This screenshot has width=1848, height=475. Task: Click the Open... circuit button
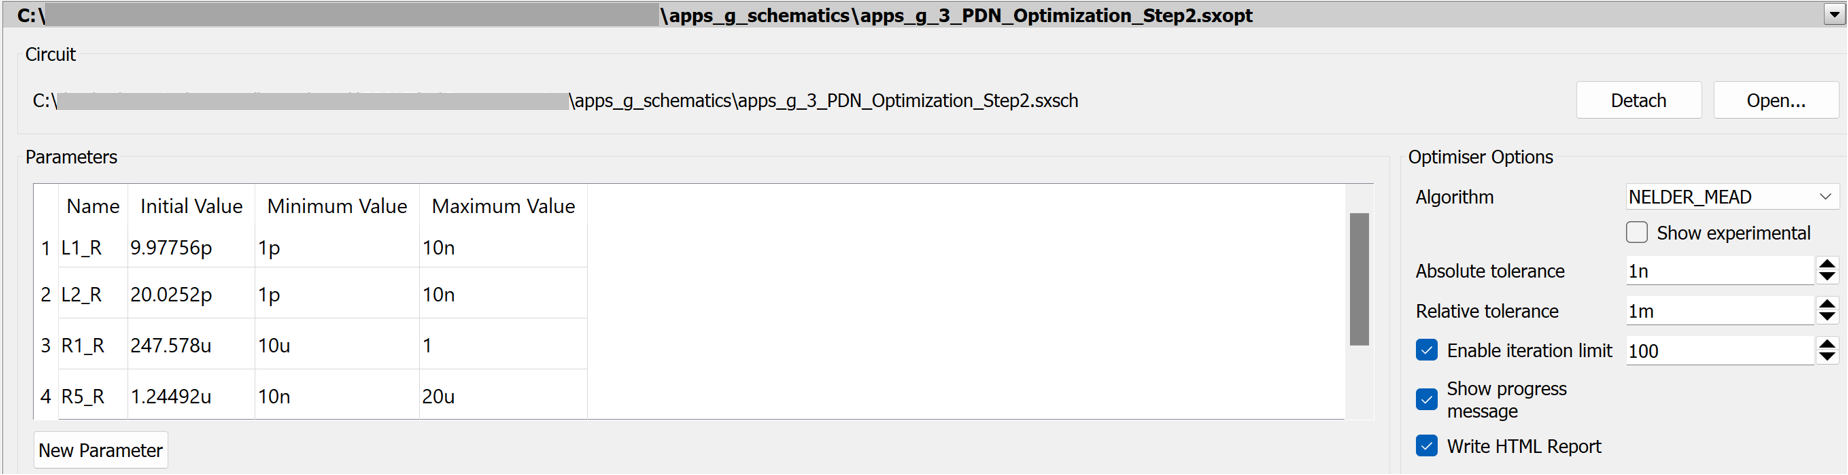coord(1775,101)
